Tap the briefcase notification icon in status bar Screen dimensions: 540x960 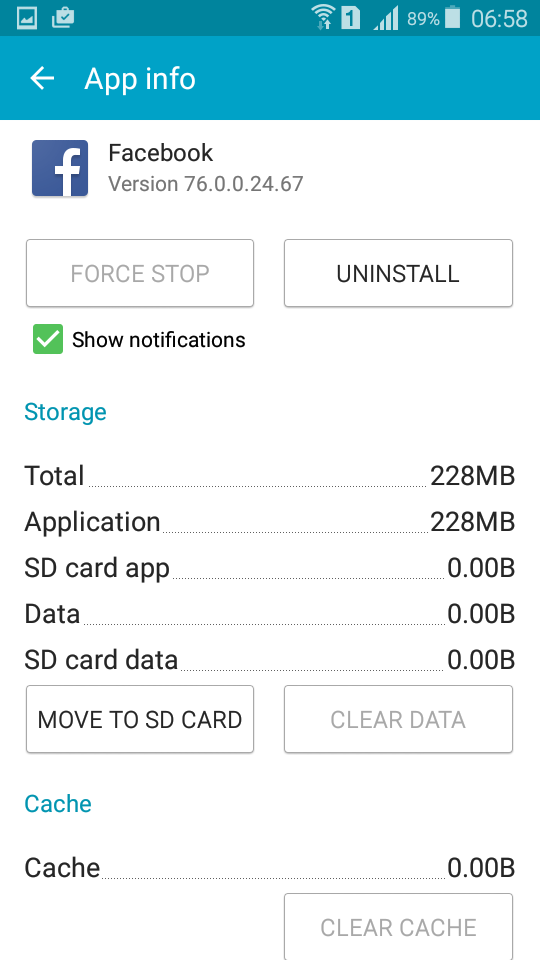(x=63, y=18)
